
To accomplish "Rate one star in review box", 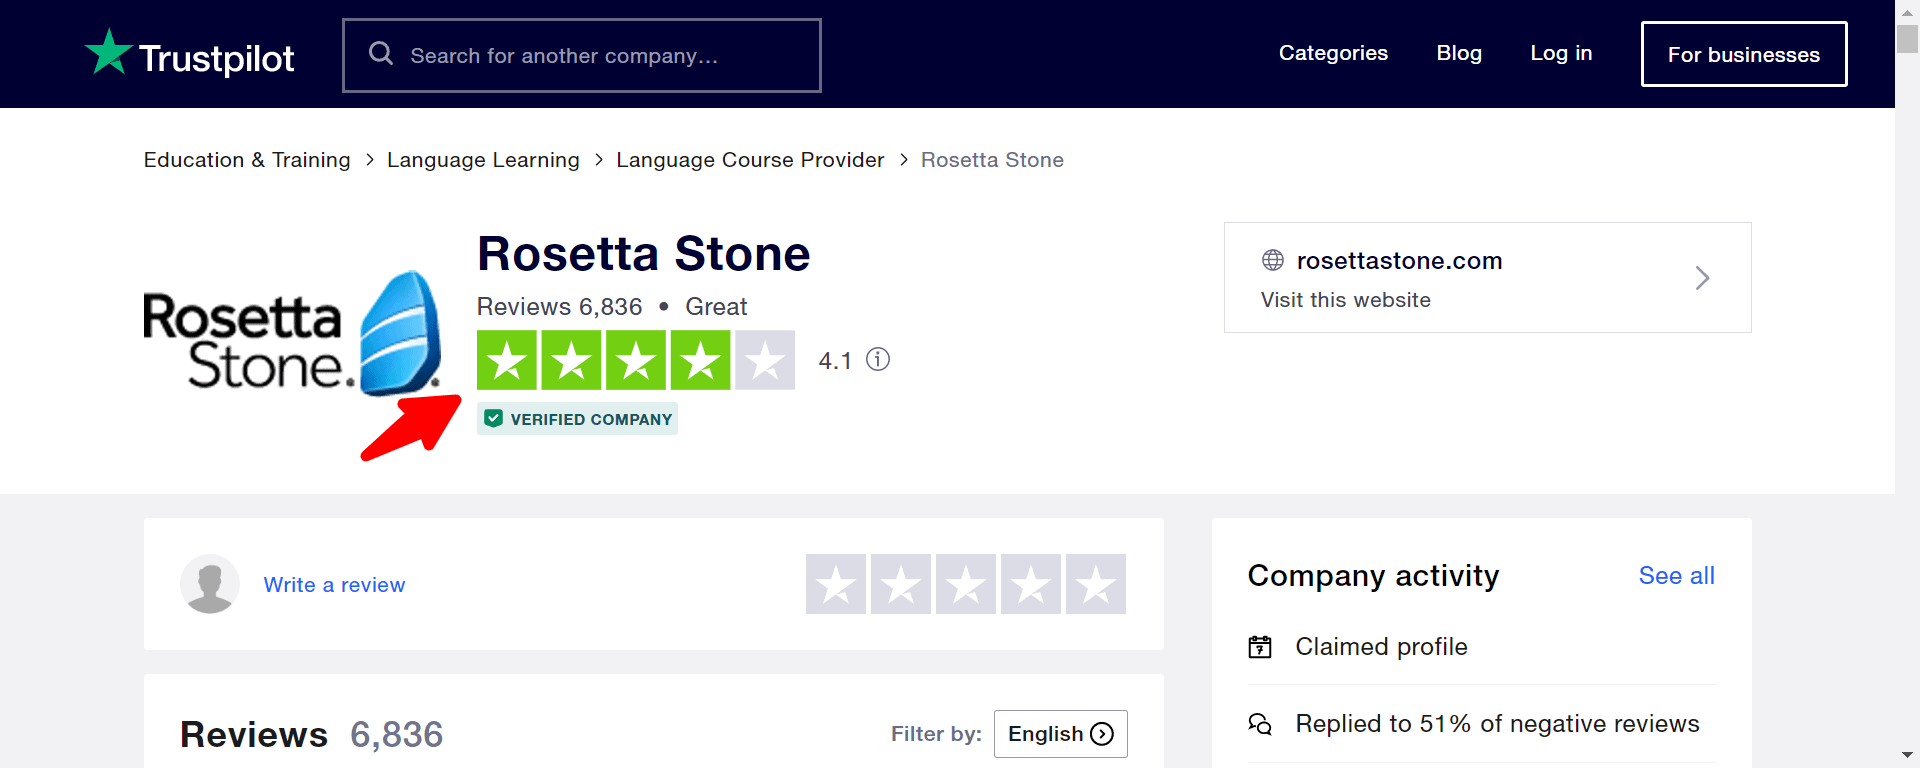I will 836,584.
